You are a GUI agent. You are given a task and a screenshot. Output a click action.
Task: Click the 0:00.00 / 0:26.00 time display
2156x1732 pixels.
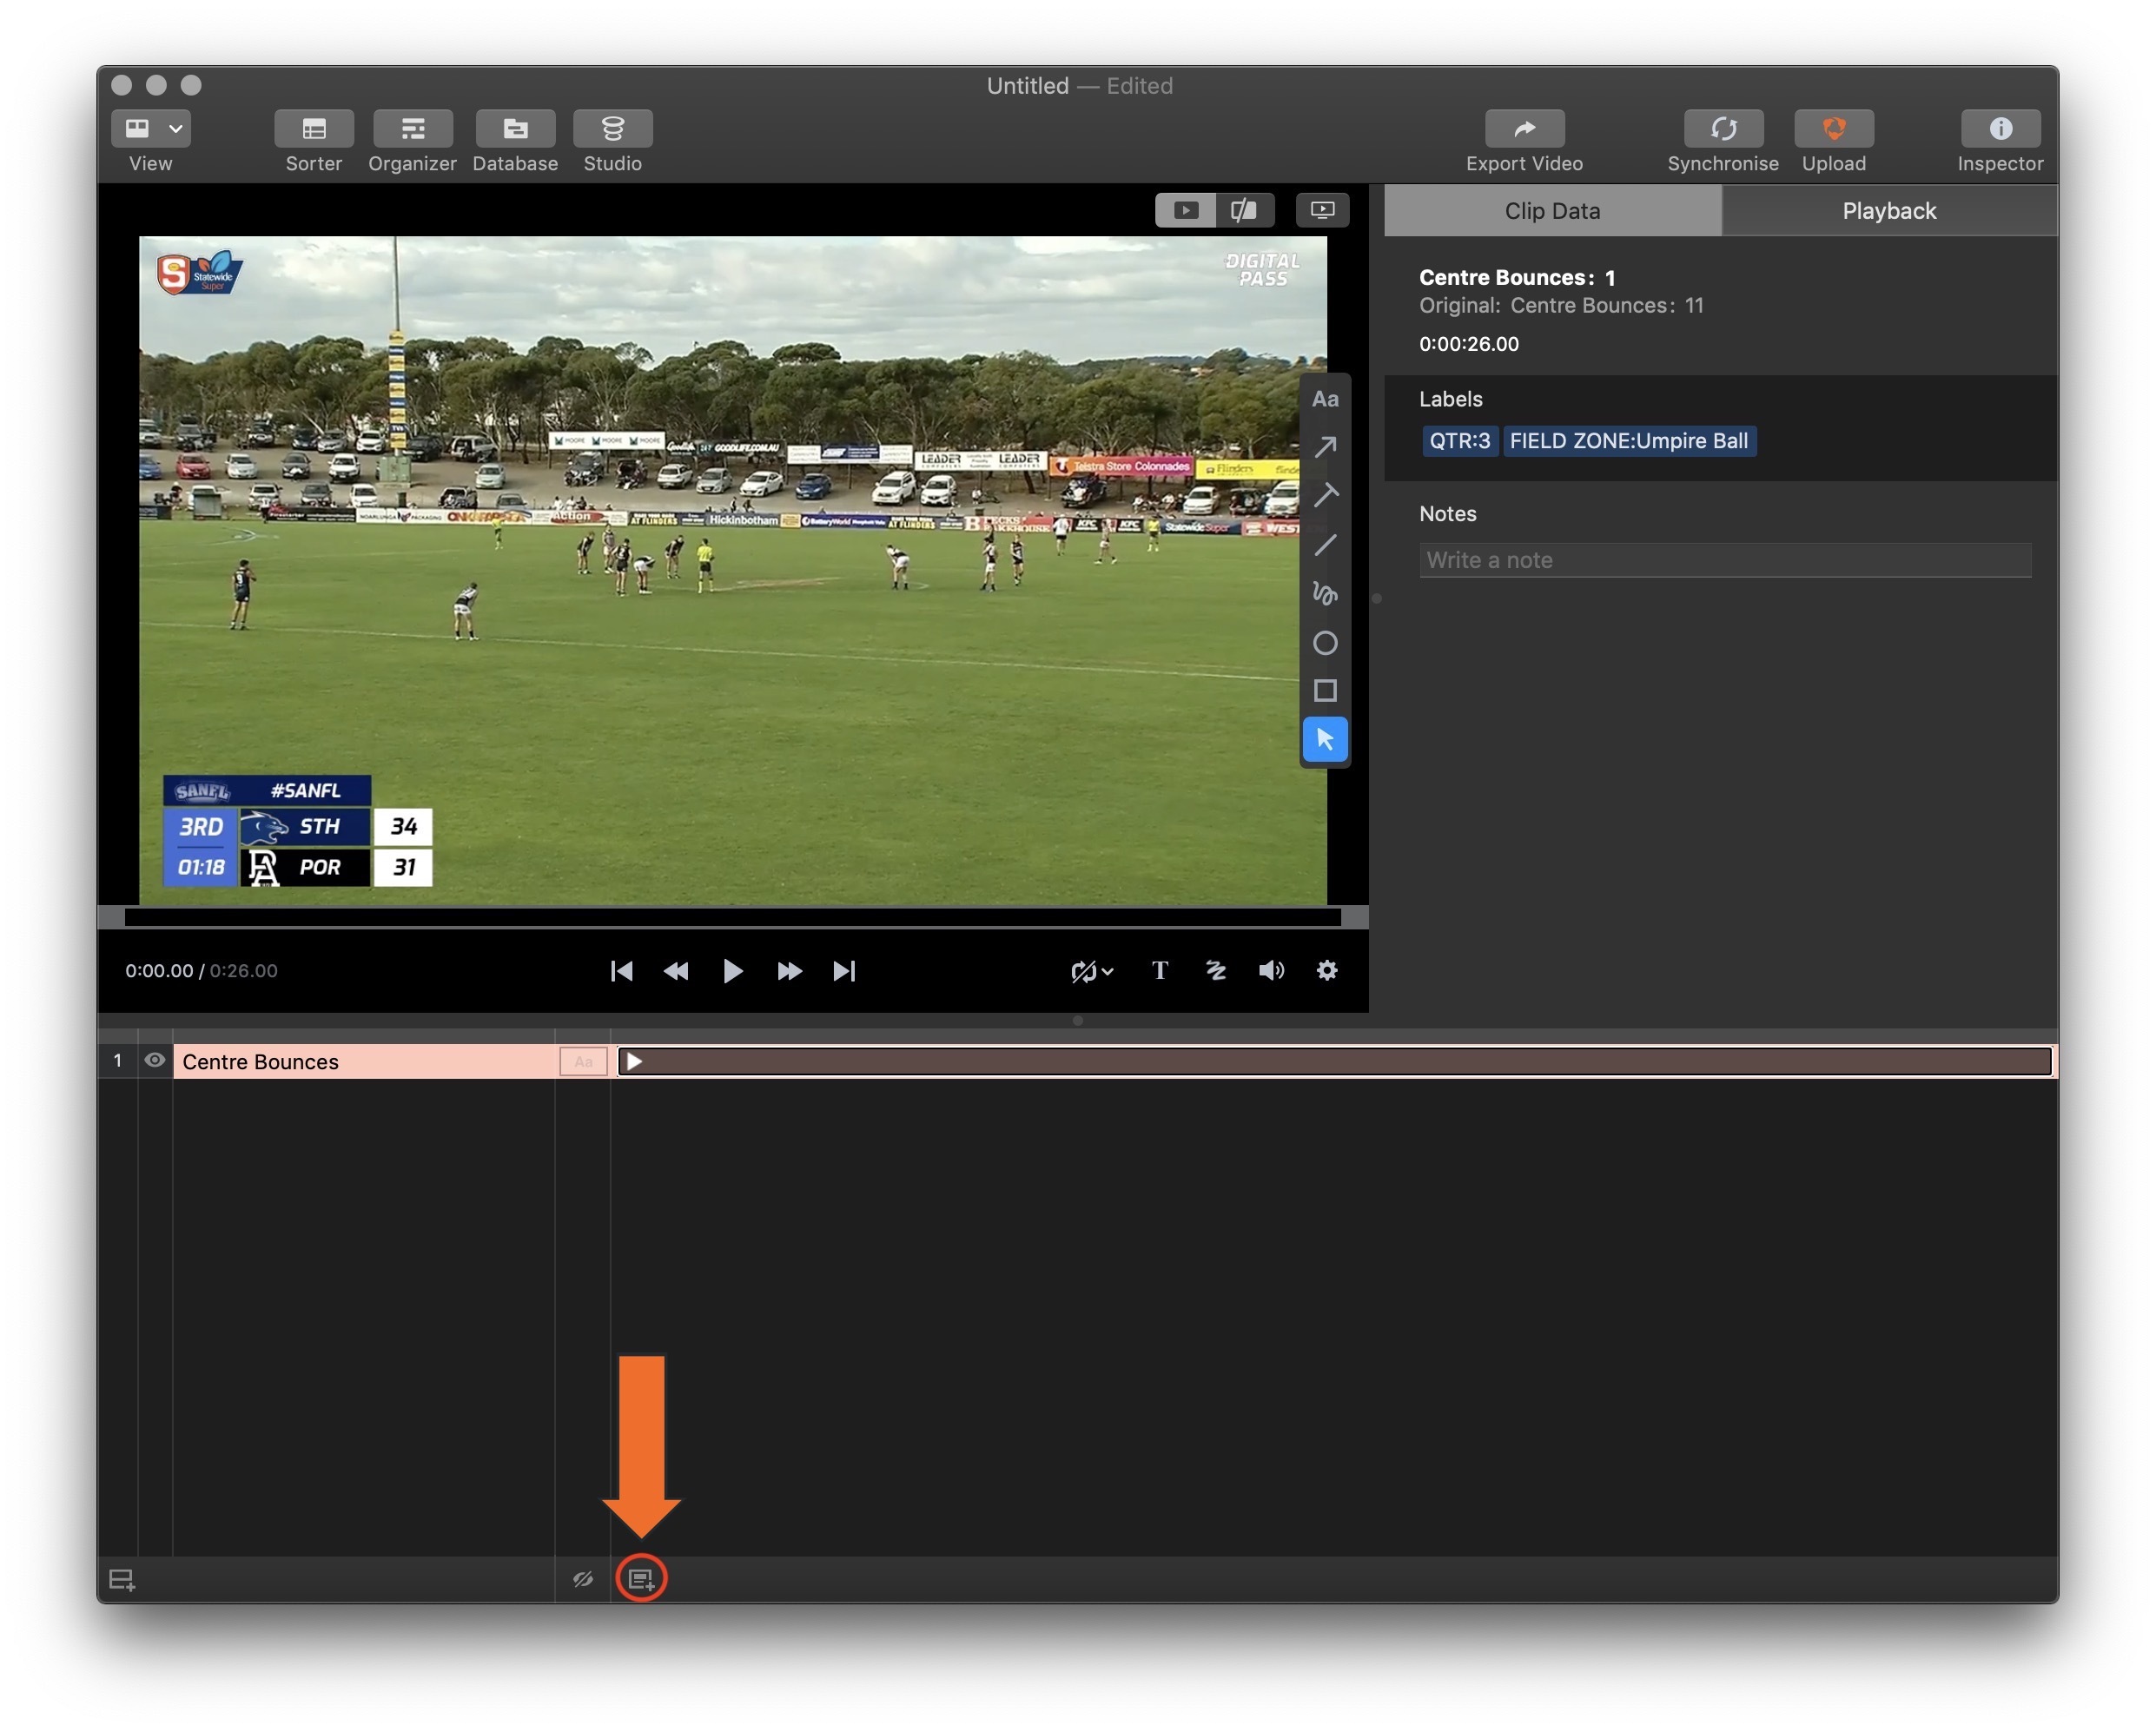tap(201, 971)
